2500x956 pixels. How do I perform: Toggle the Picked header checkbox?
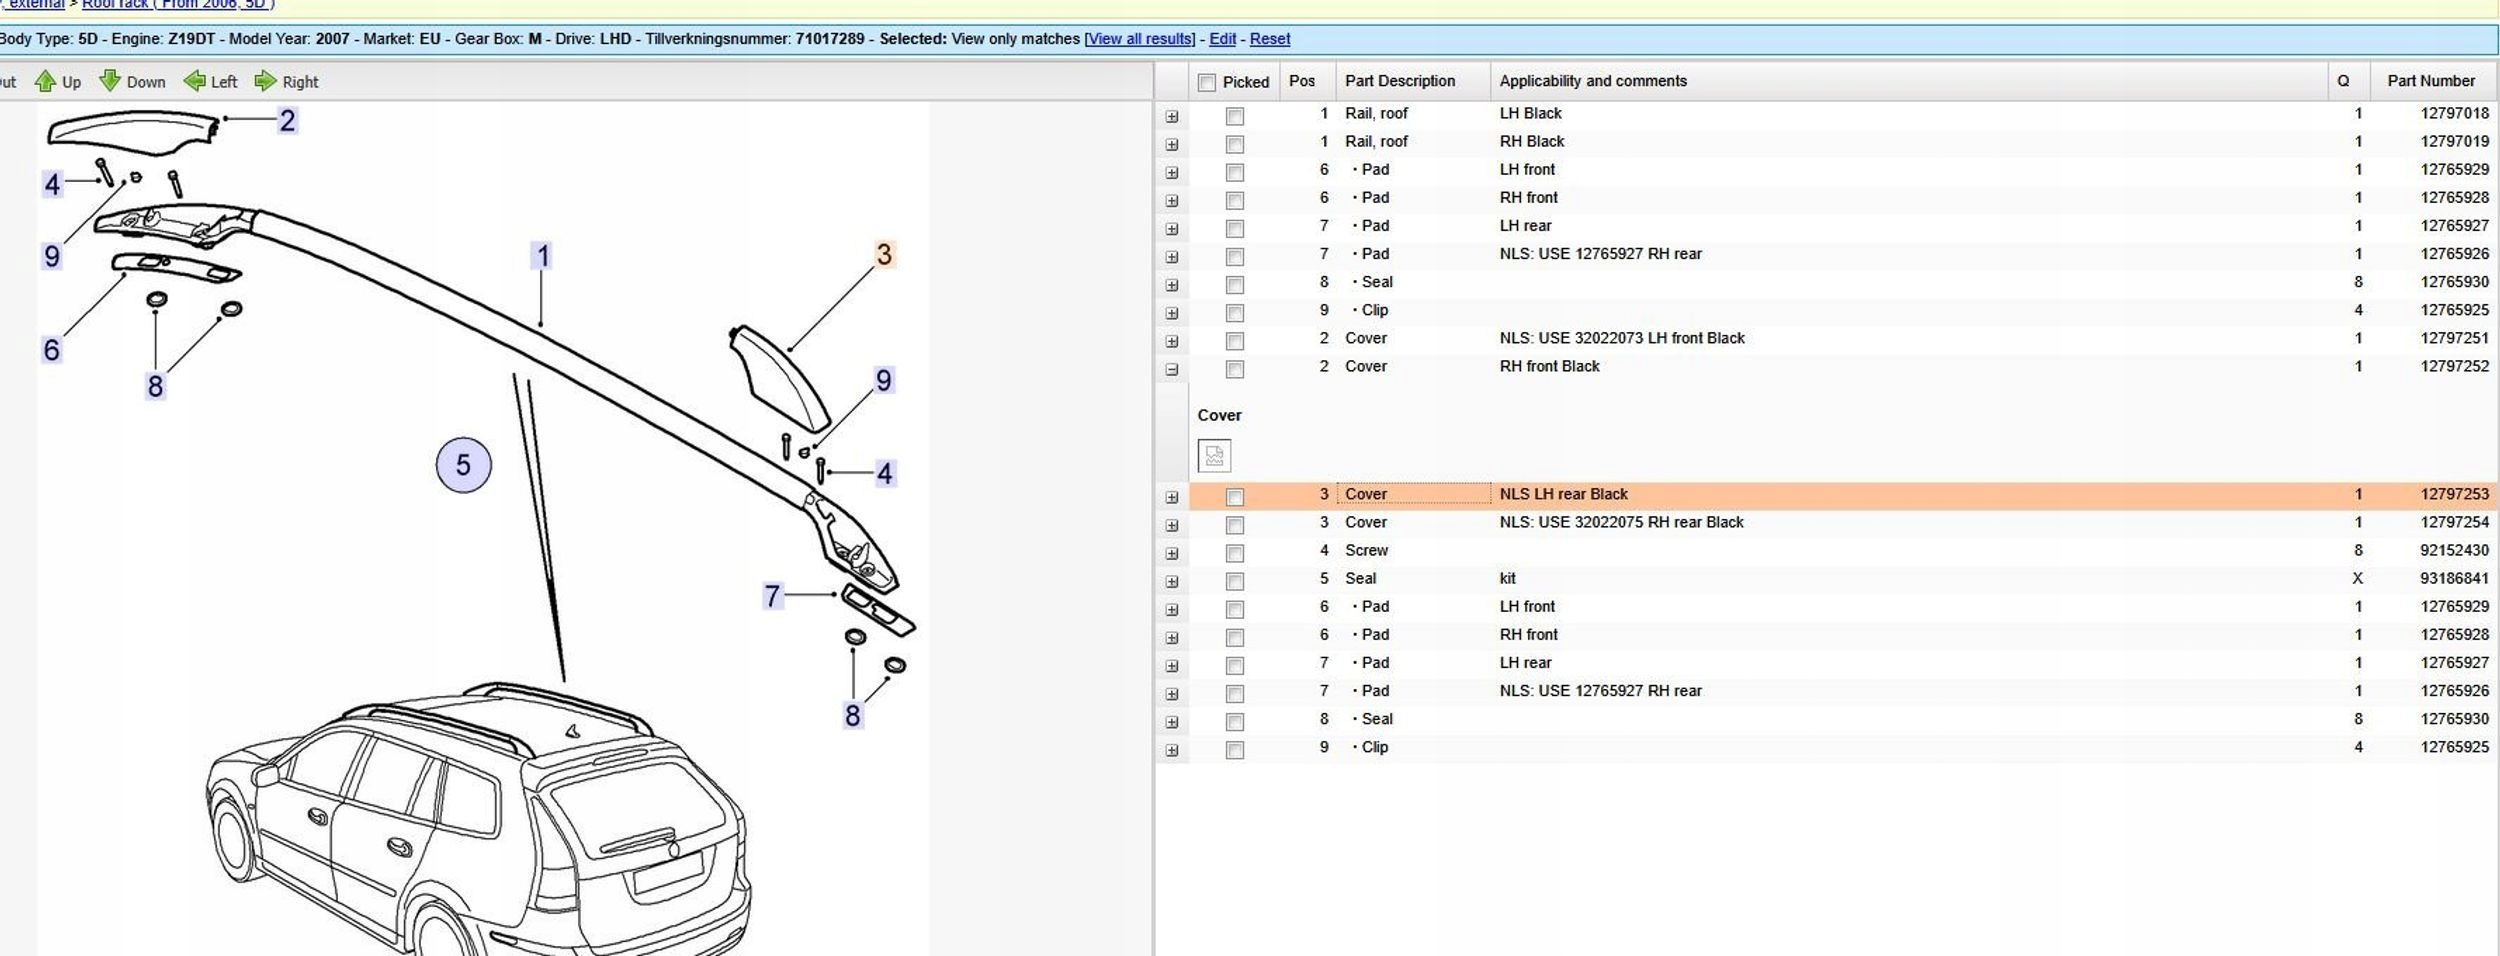pos(1207,82)
